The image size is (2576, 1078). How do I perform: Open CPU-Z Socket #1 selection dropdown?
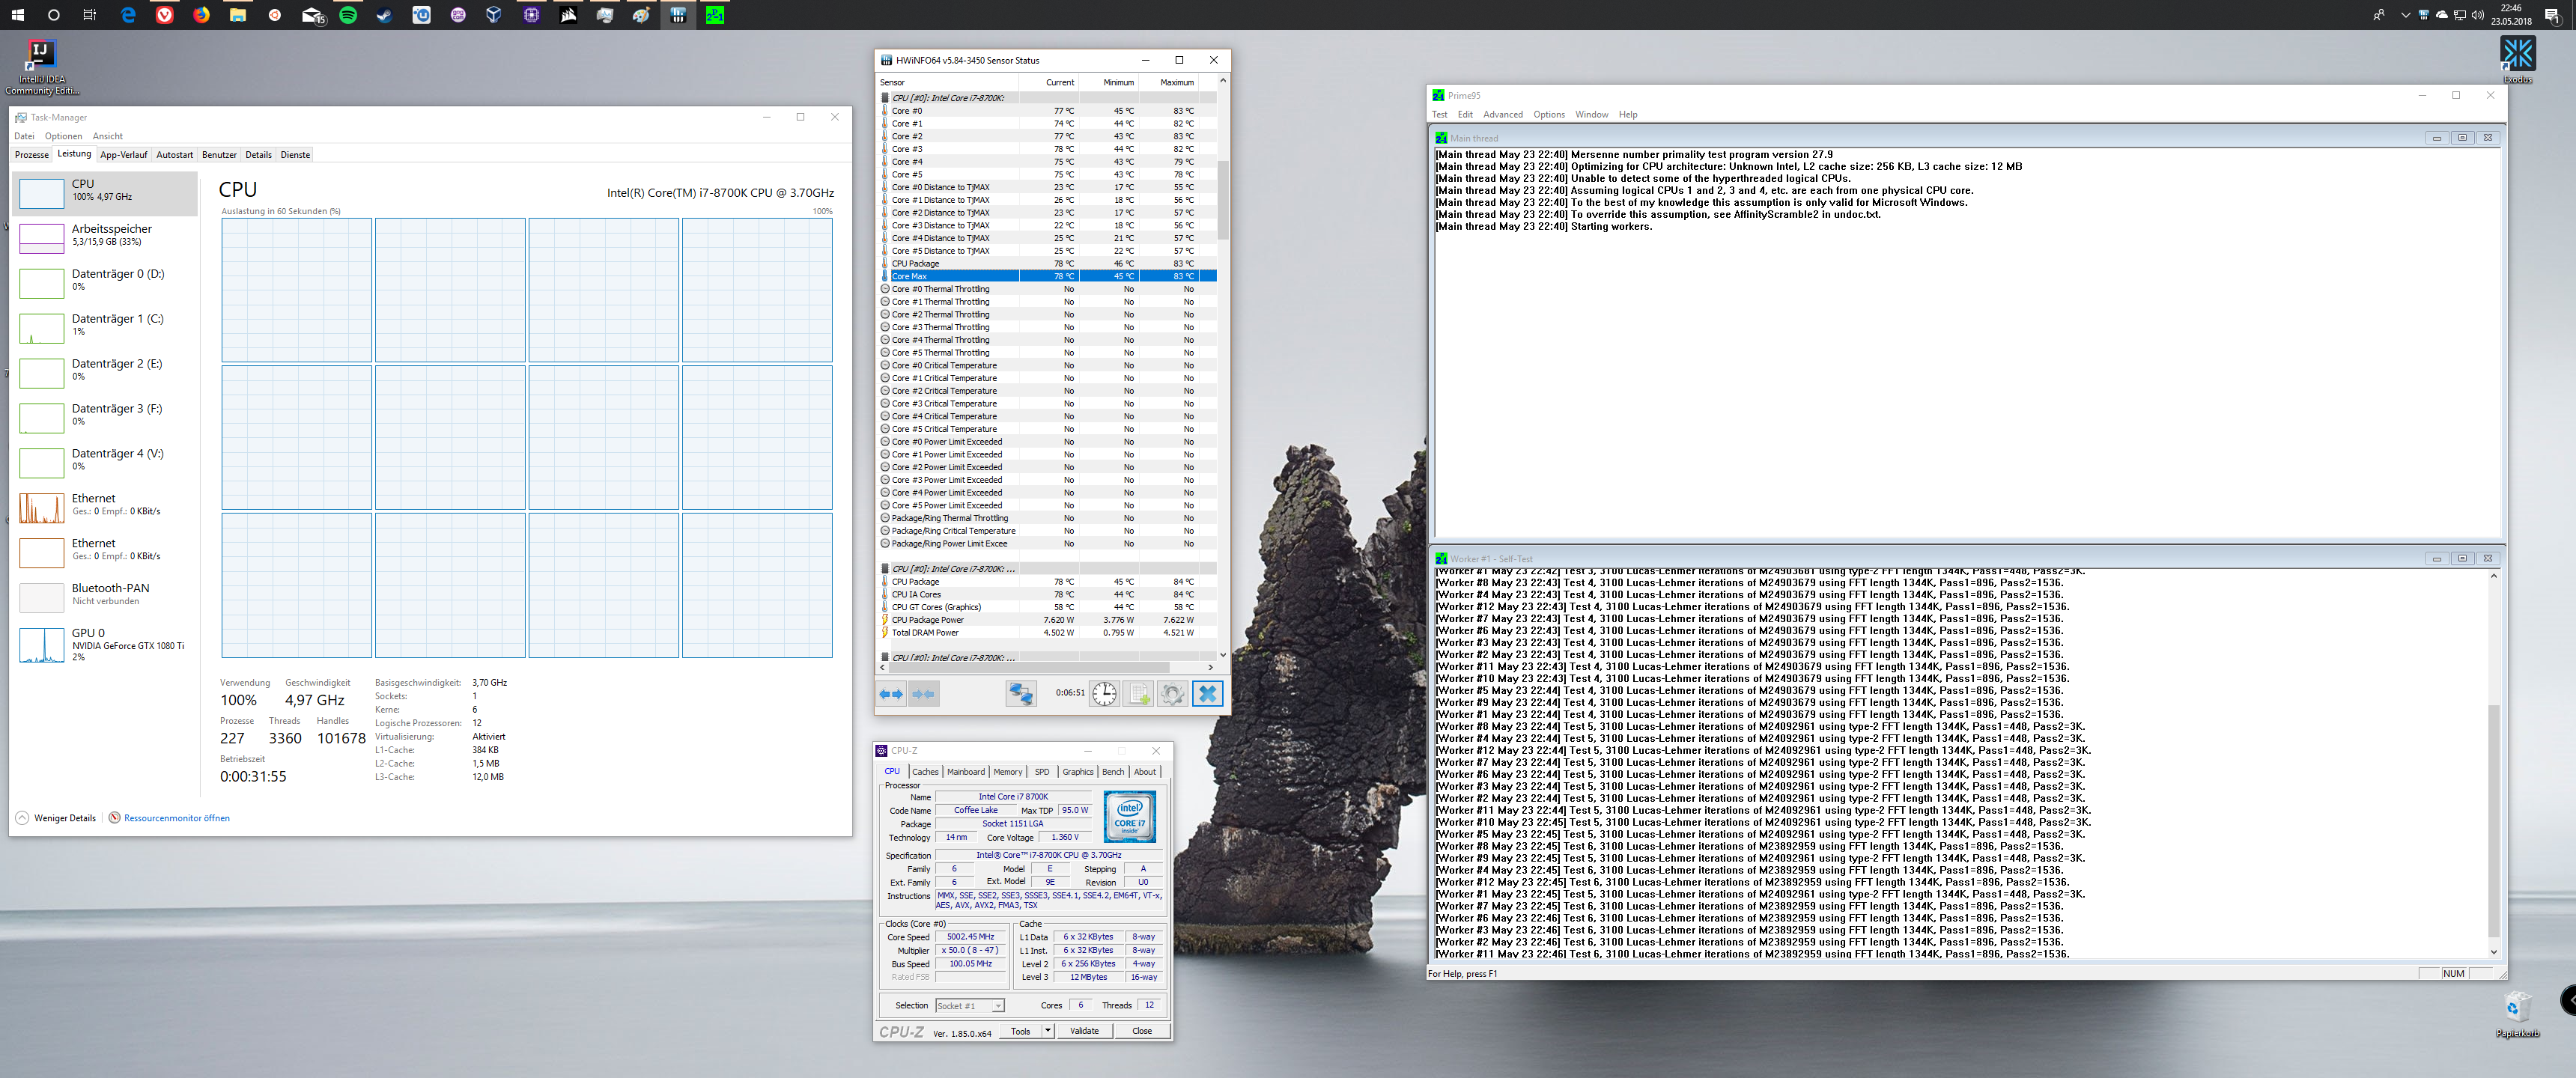[969, 1005]
